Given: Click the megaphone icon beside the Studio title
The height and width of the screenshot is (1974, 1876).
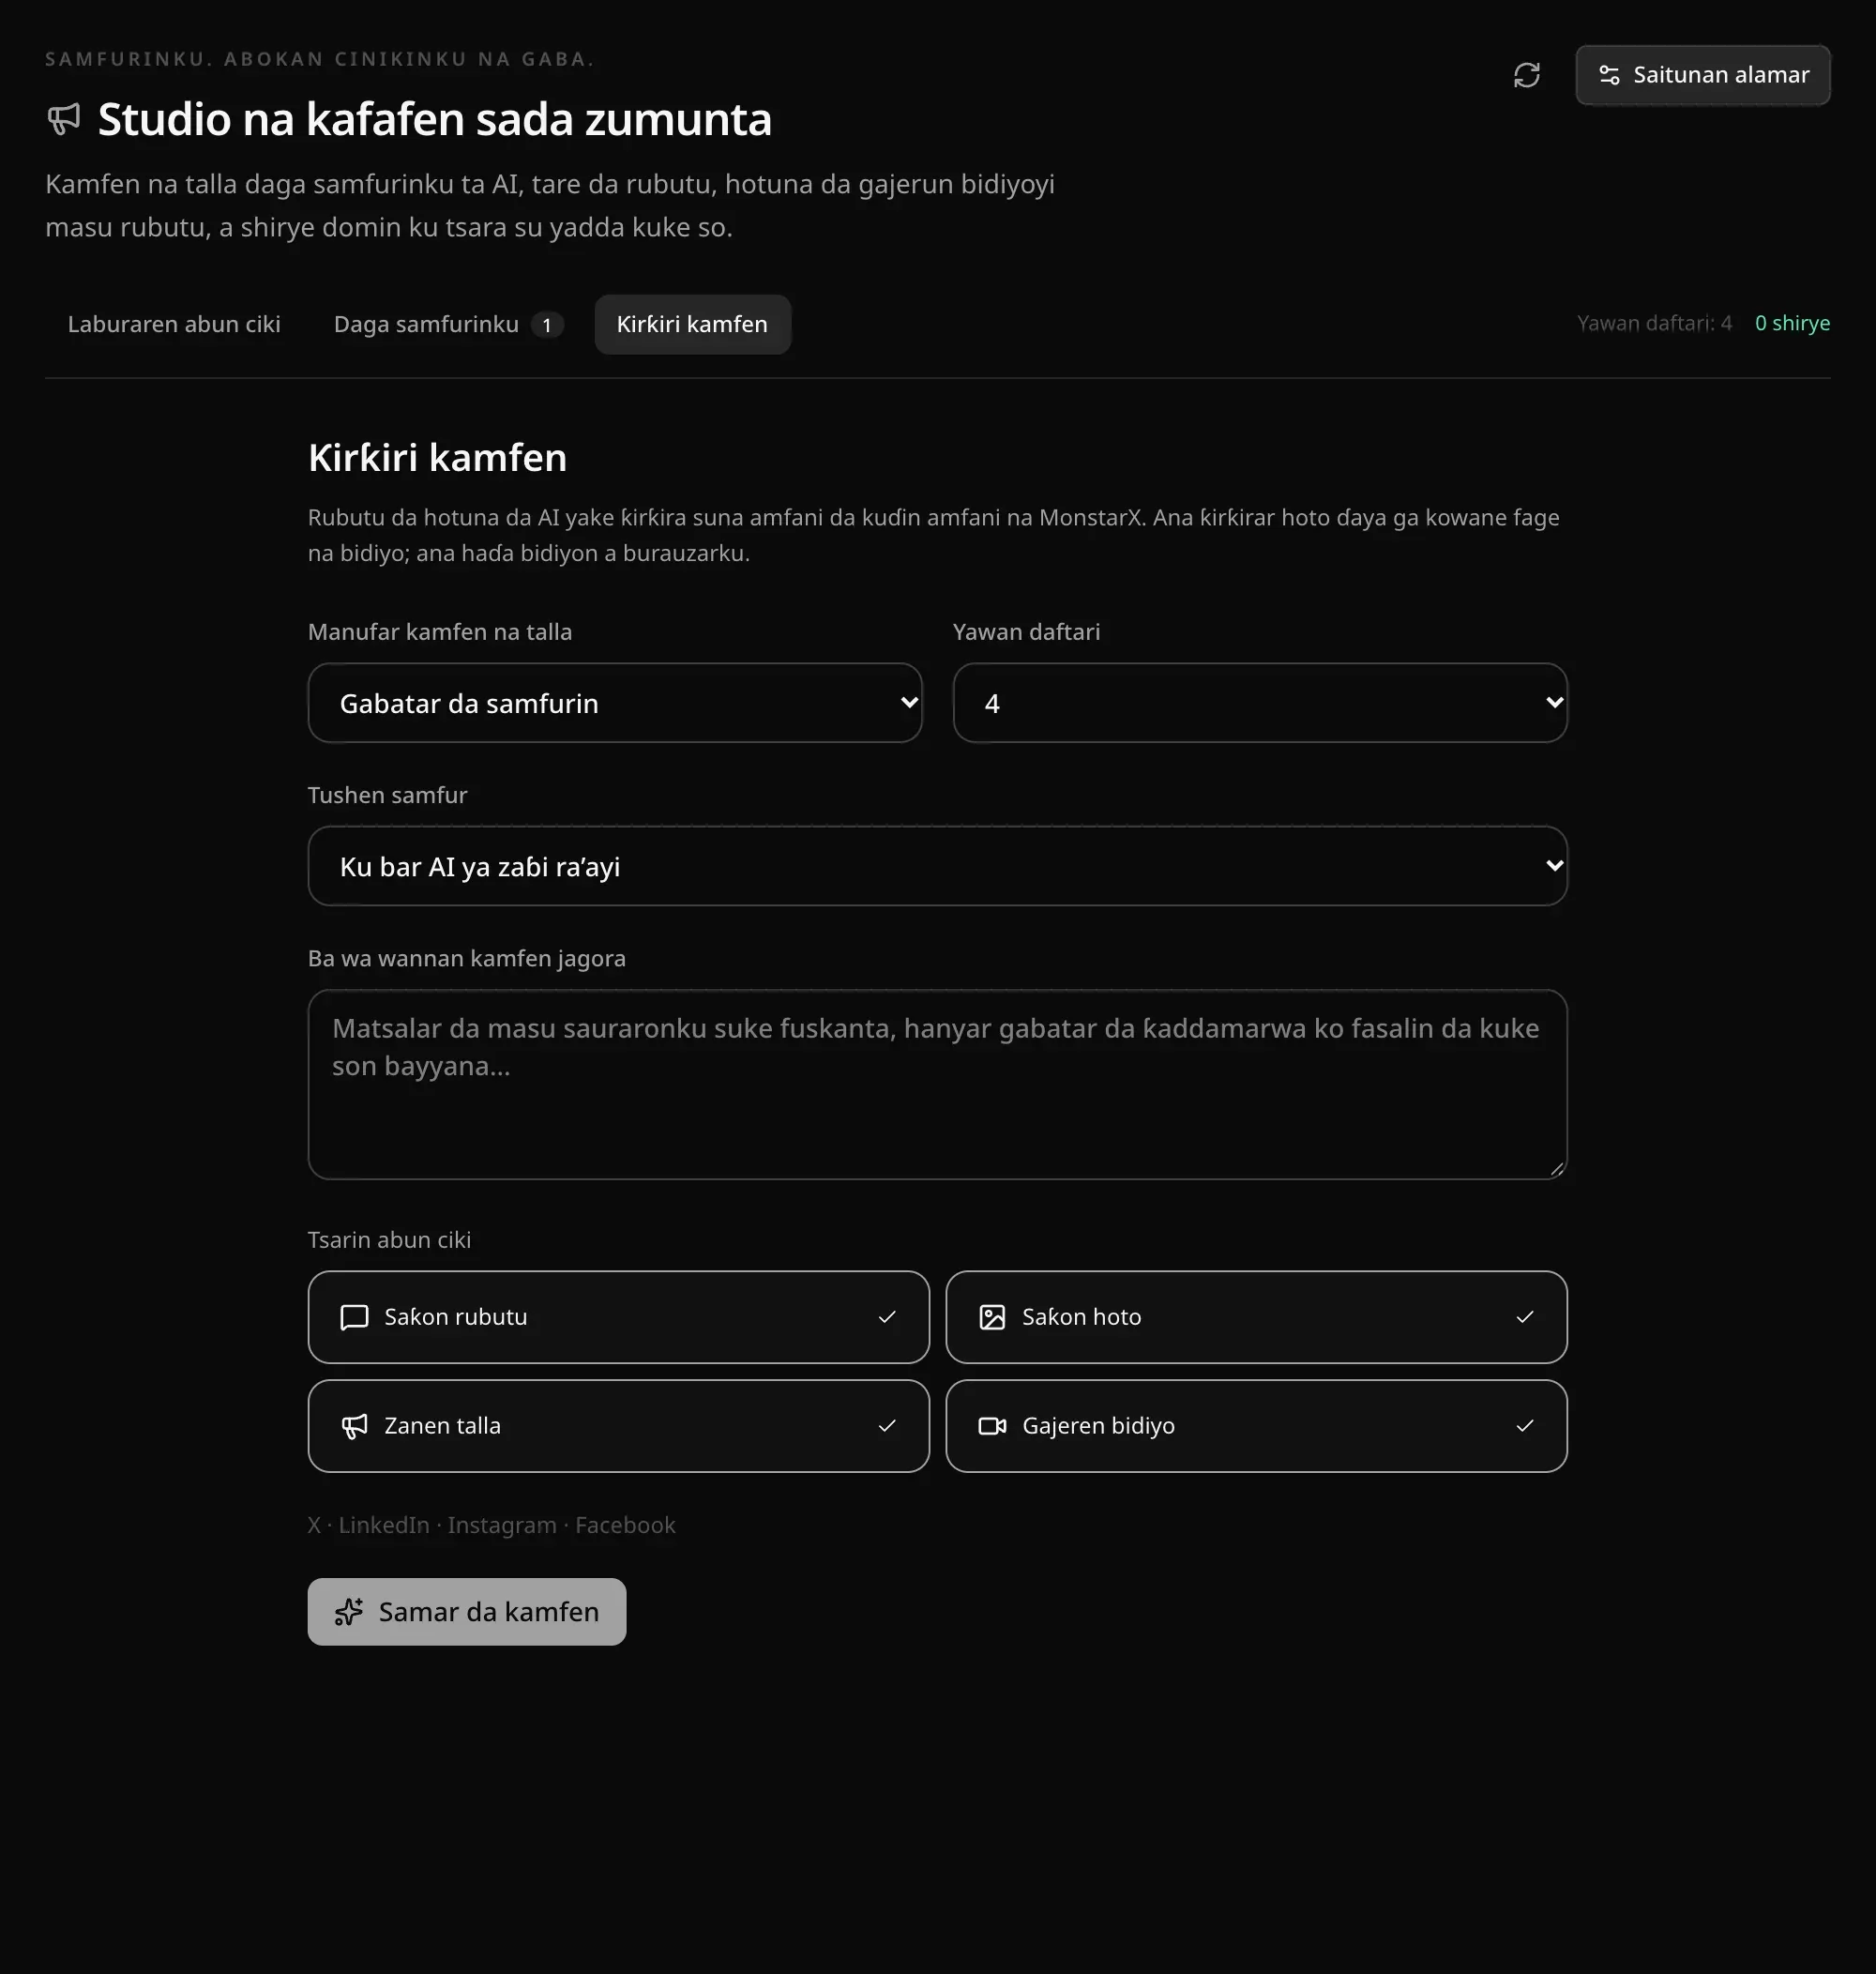Looking at the screenshot, I should pyautogui.click(x=64, y=119).
